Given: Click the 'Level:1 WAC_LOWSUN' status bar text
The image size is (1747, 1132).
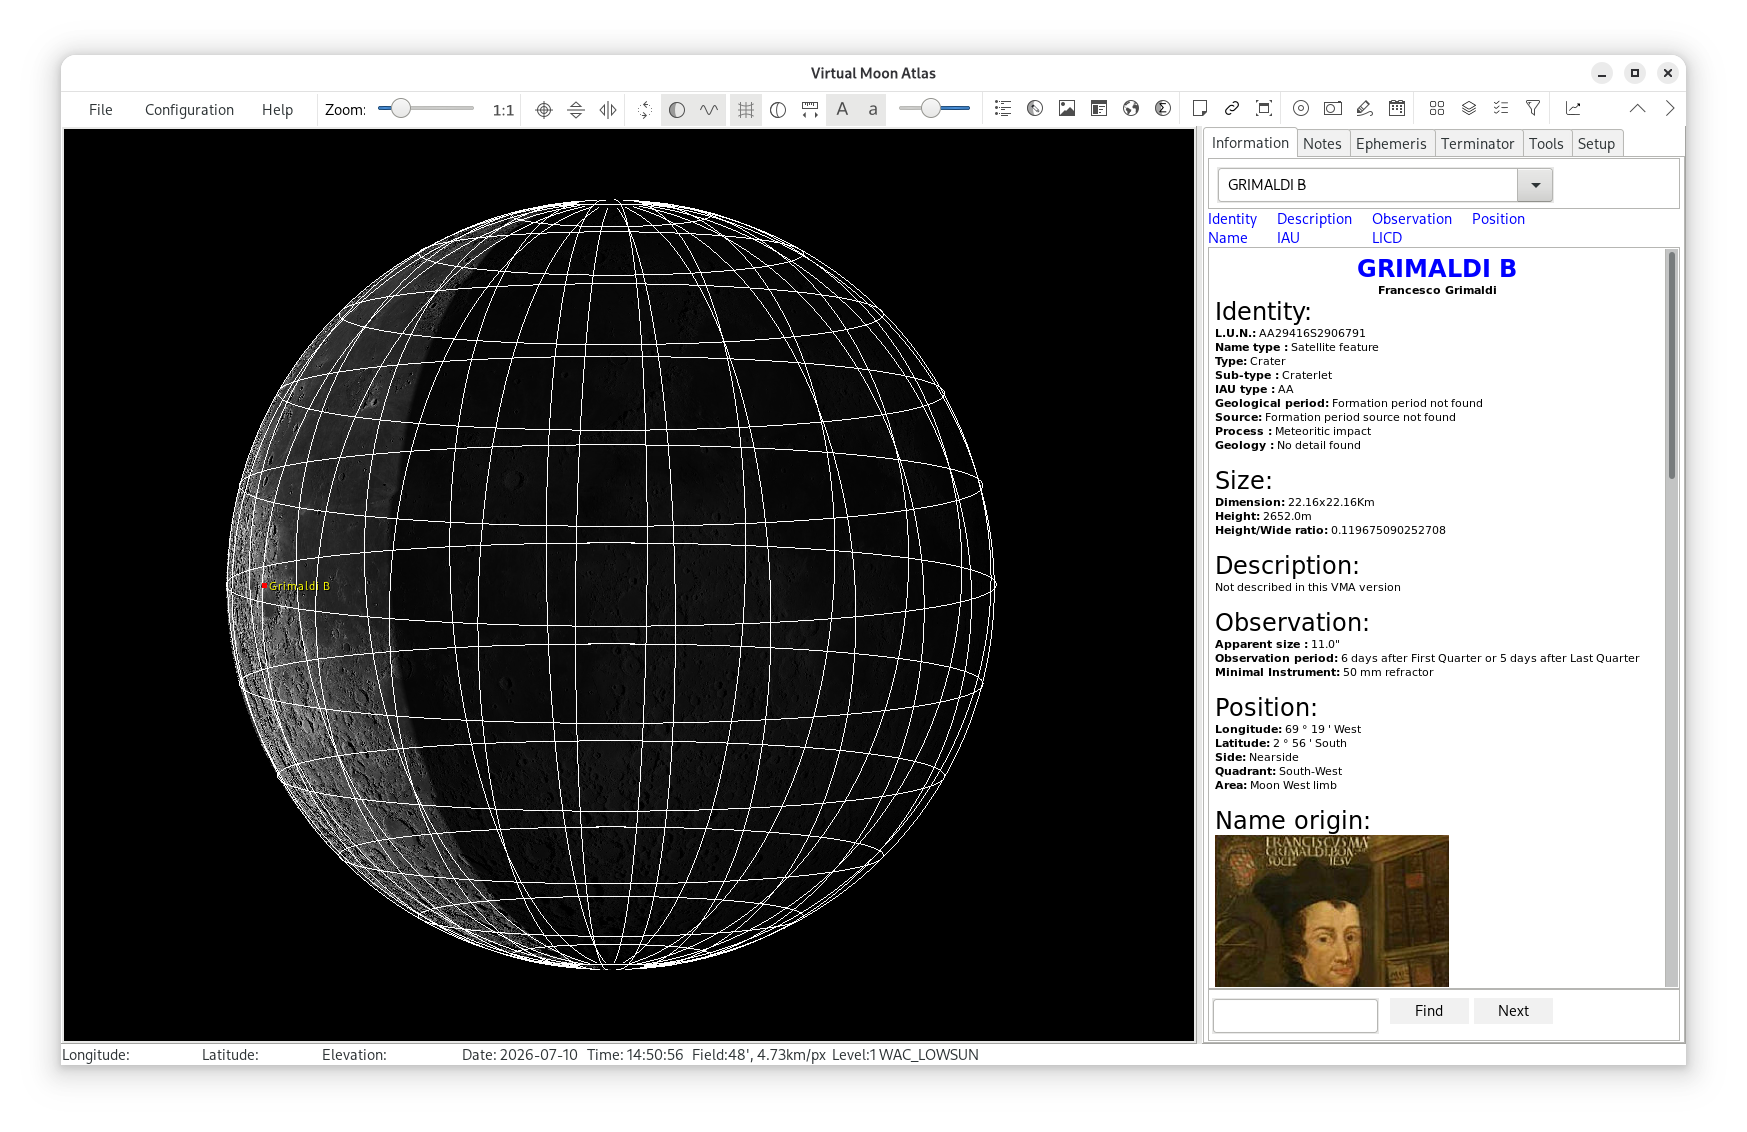Looking at the screenshot, I should point(905,1055).
